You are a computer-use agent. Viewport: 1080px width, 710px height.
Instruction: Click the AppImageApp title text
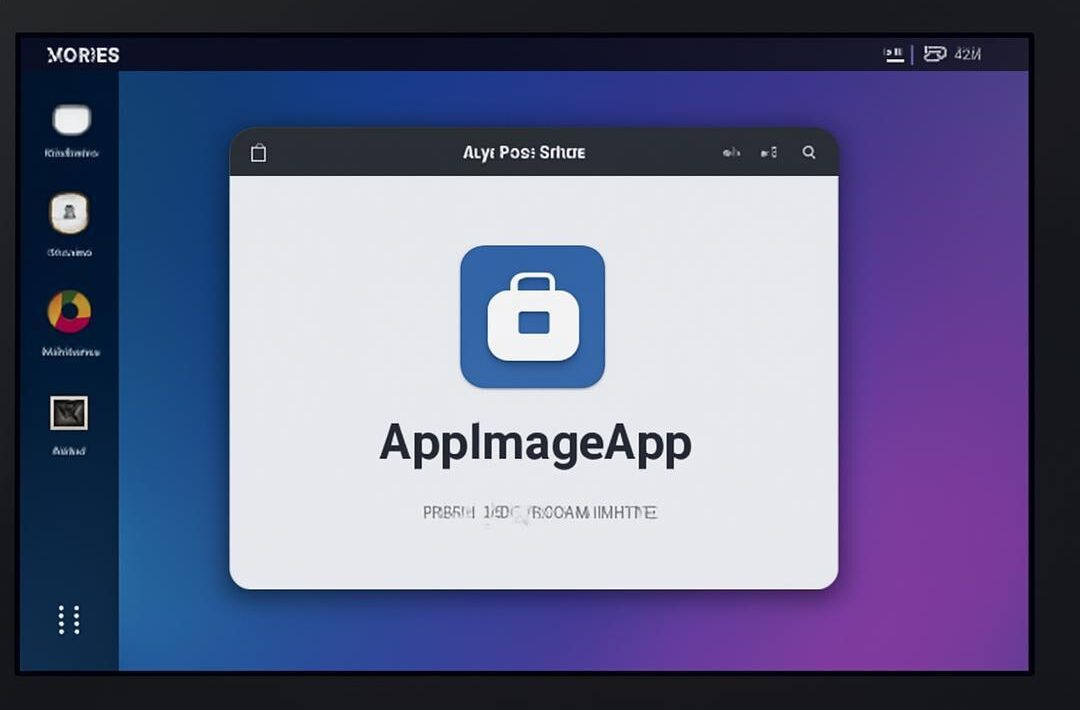[x=535, y=443]
